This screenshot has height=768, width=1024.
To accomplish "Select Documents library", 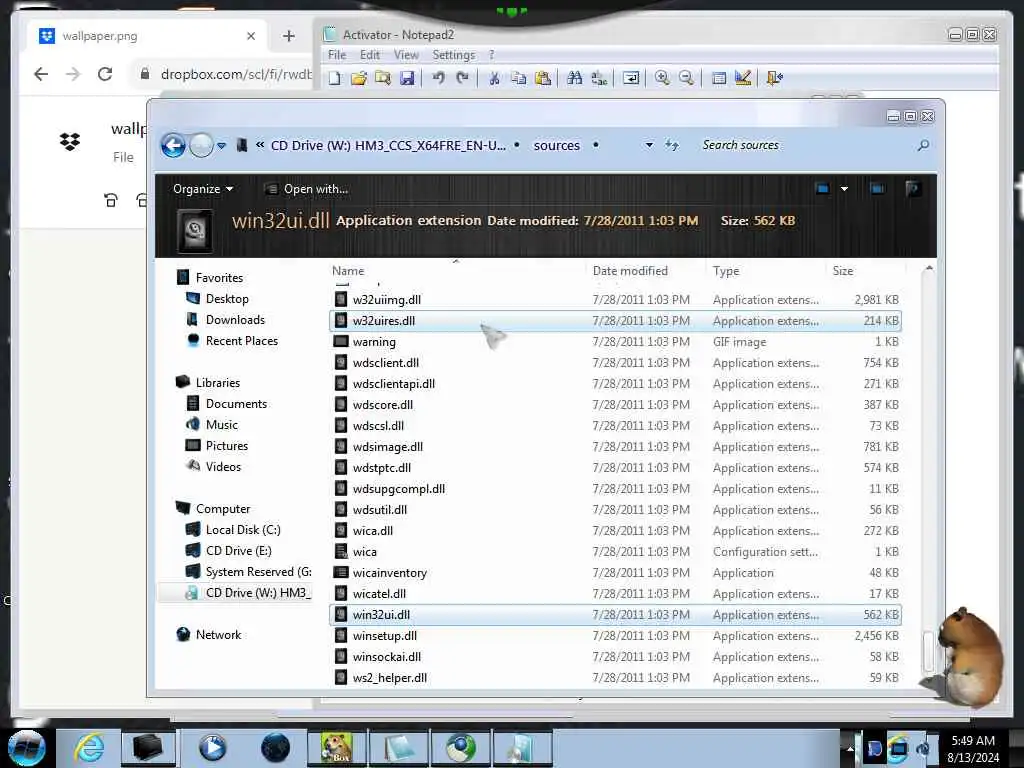I will (x=236, y=404).
